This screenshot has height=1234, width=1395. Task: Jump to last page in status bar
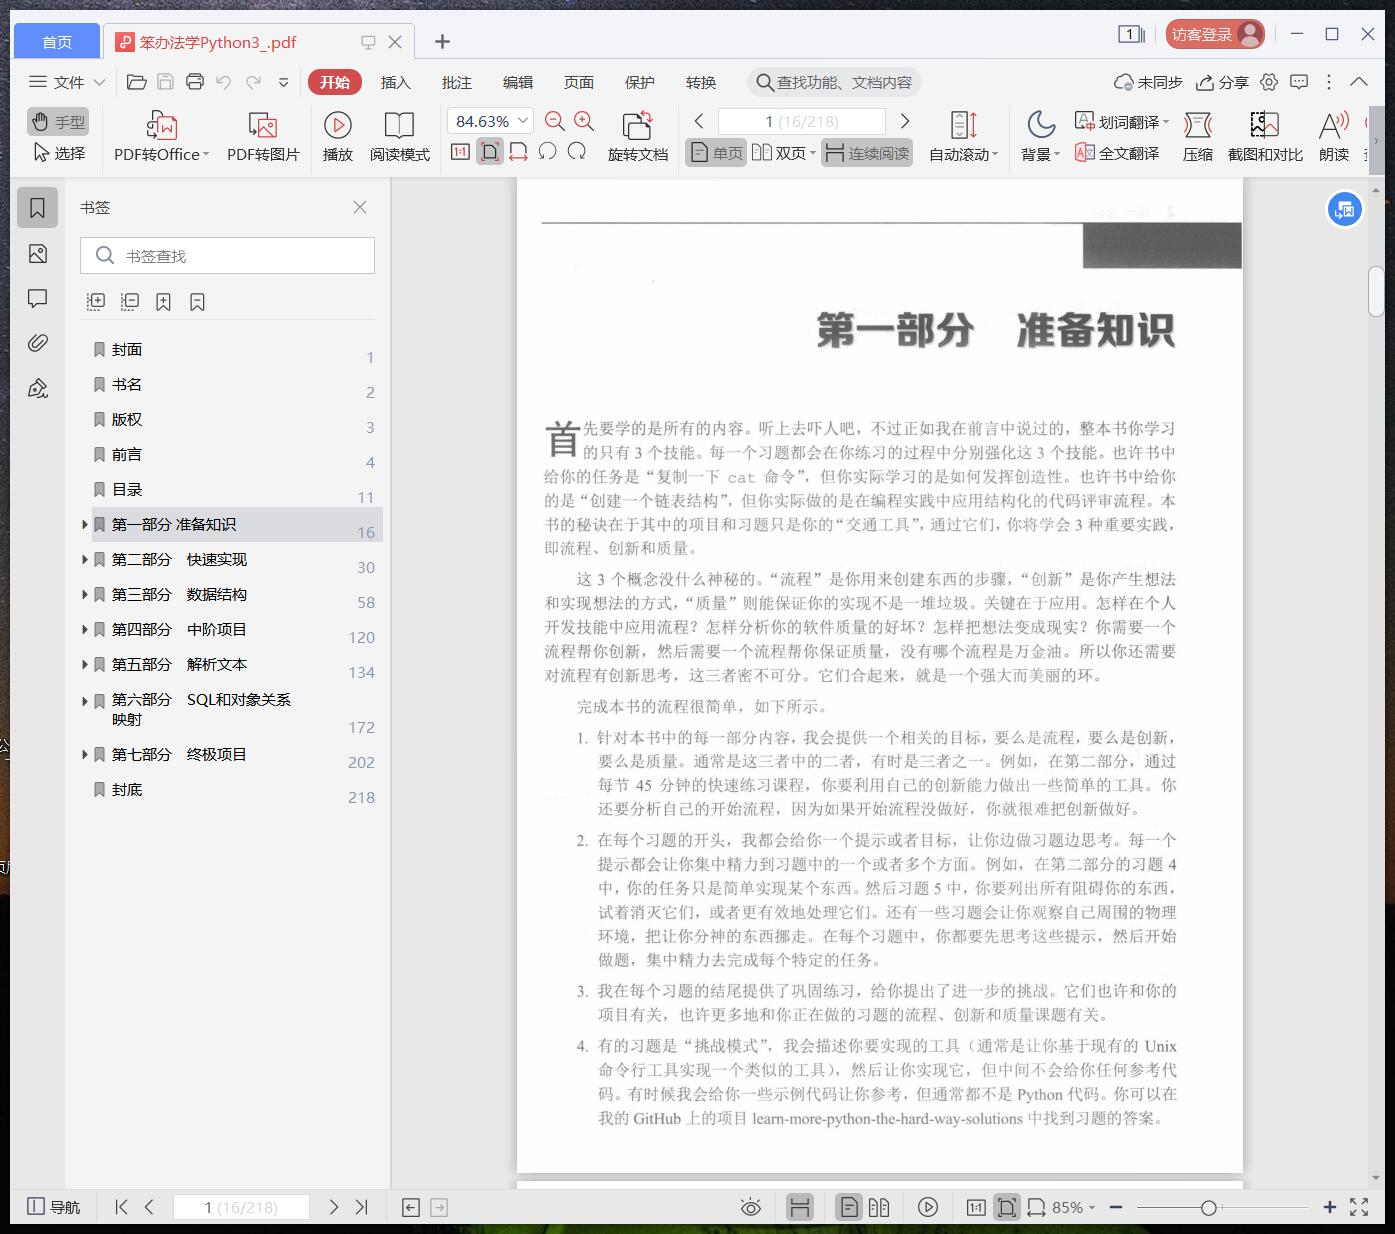(362, 1207)
